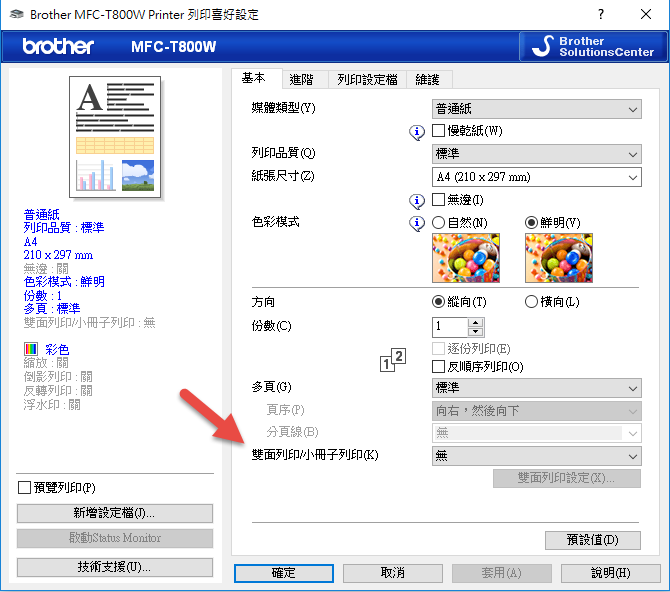Enable 反順序列印 checkbox
The height and width of the screenshot is (592, 670).
pos(438,366)
